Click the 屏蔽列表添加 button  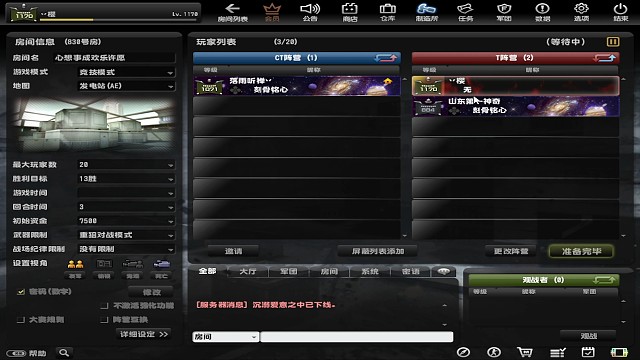click(x=378, y=251)
